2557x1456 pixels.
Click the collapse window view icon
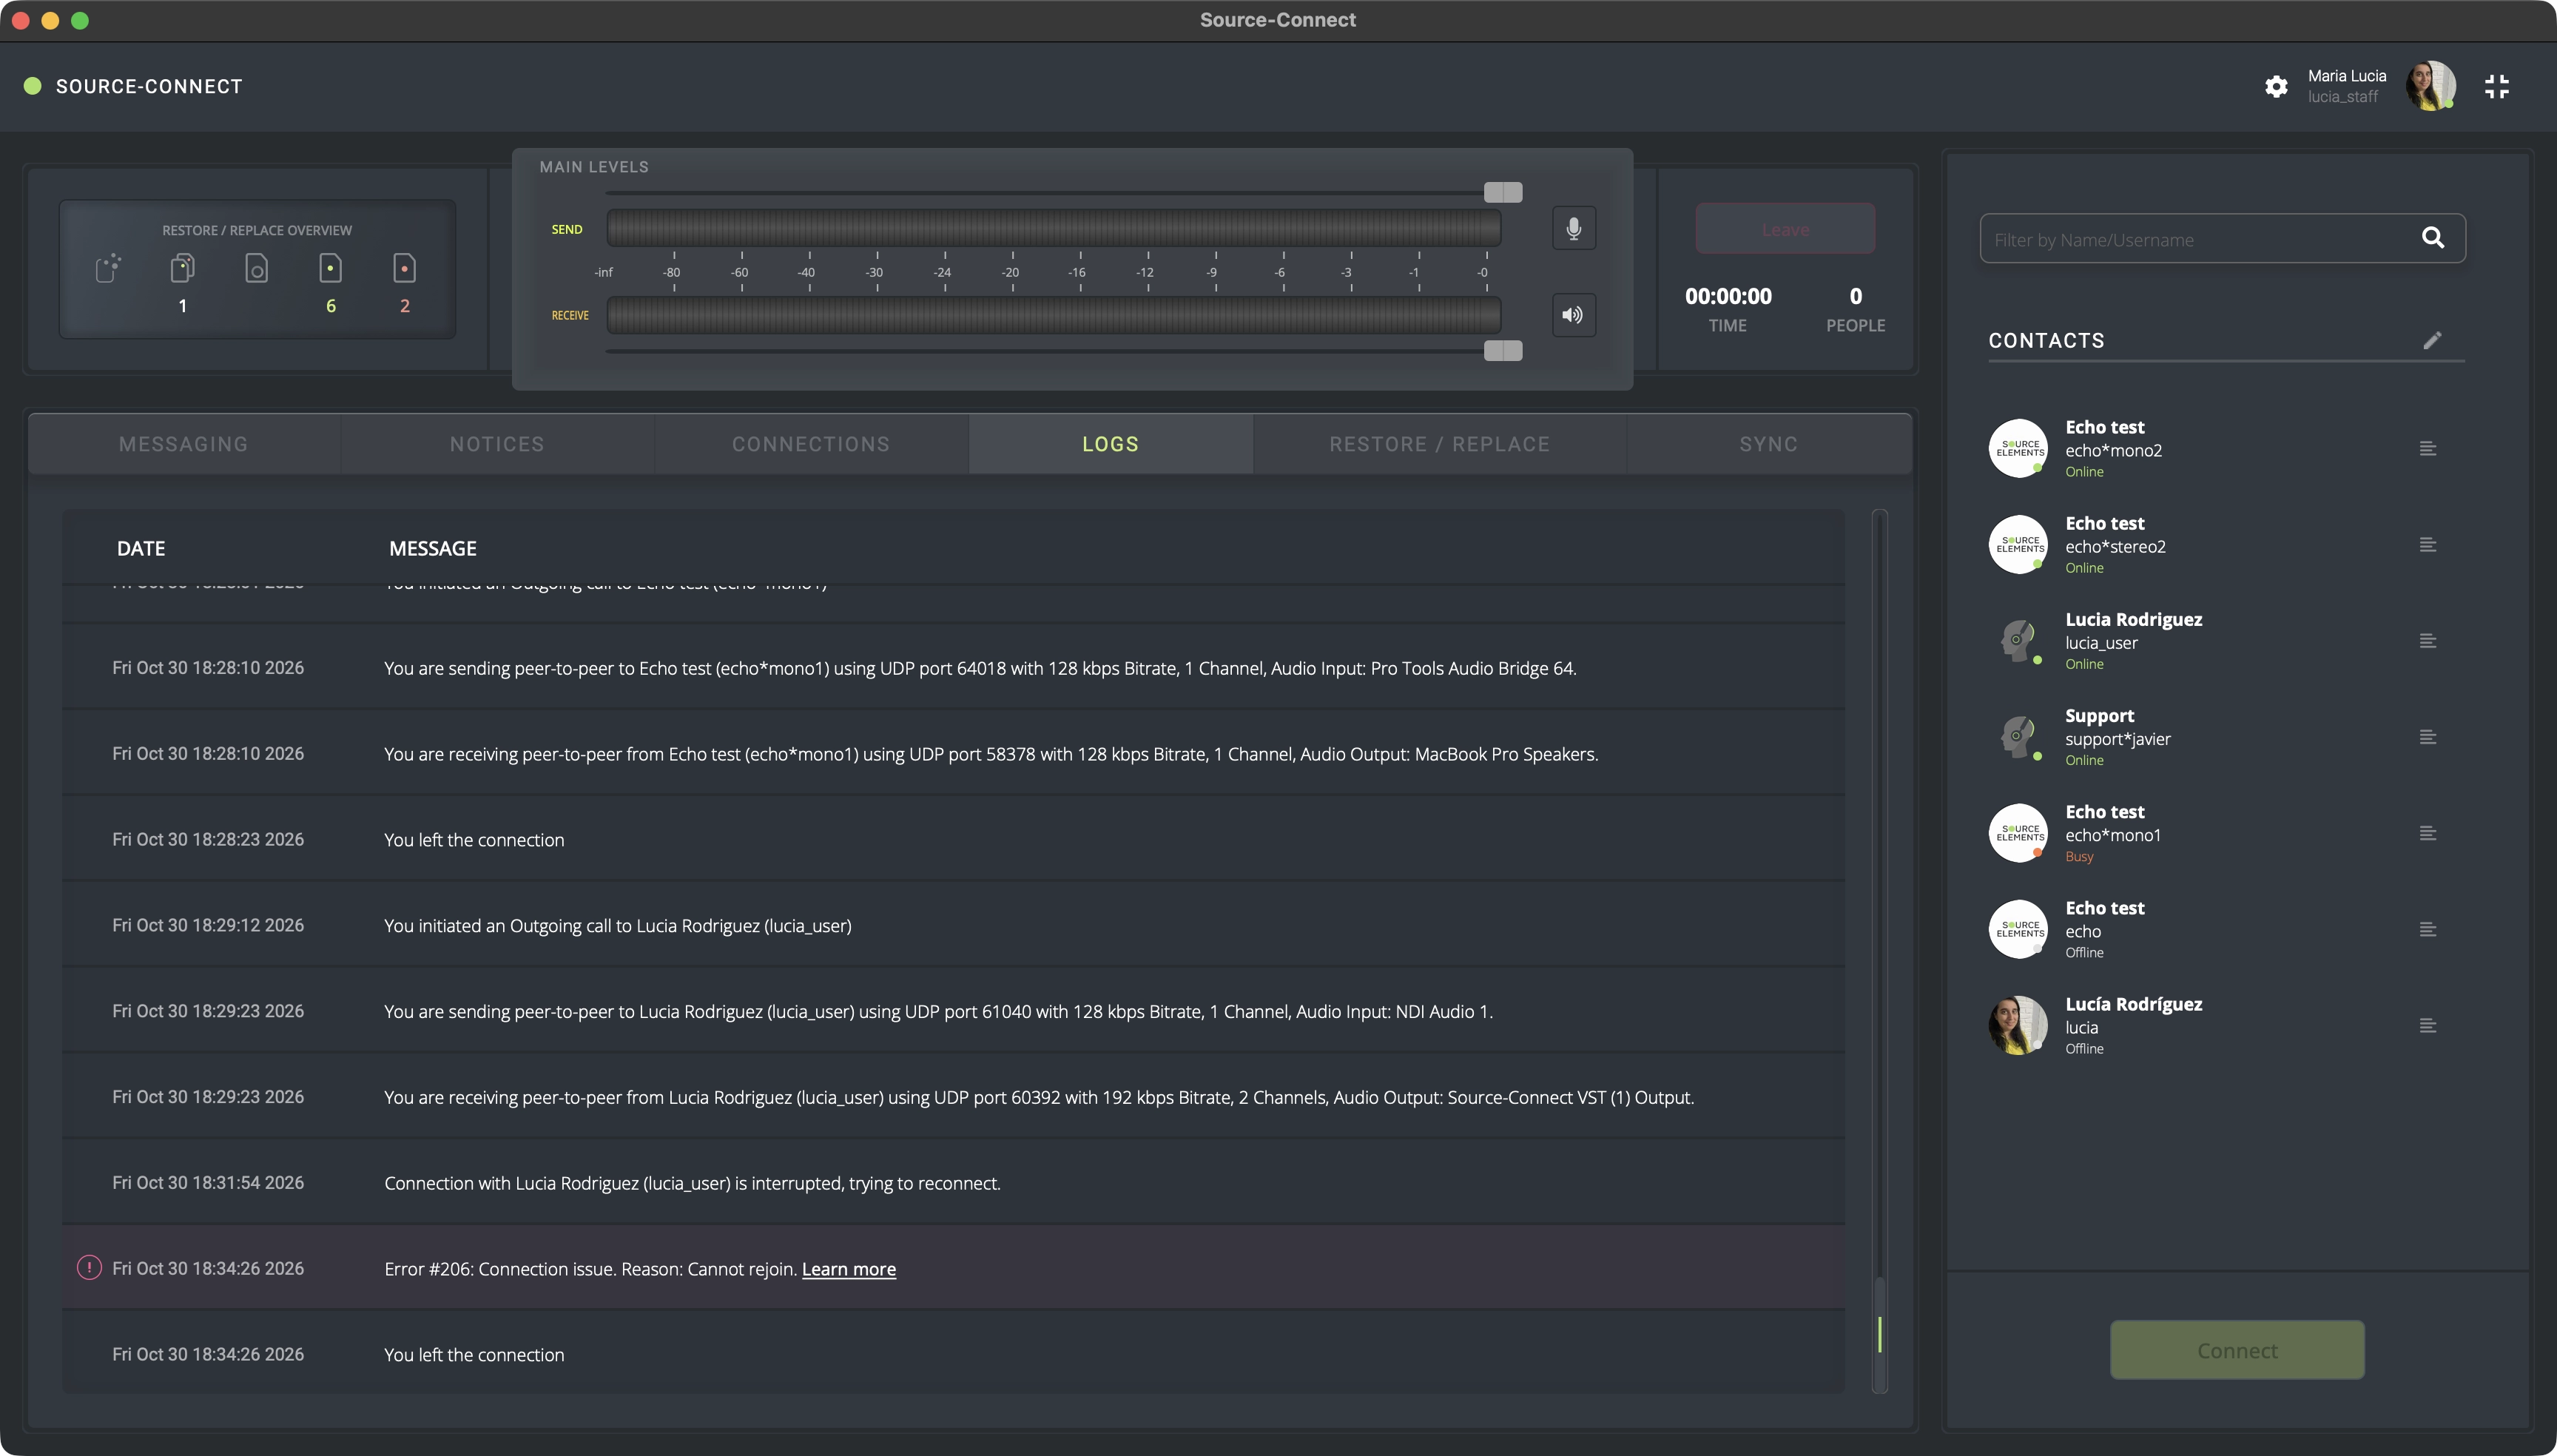point(2496,87)
